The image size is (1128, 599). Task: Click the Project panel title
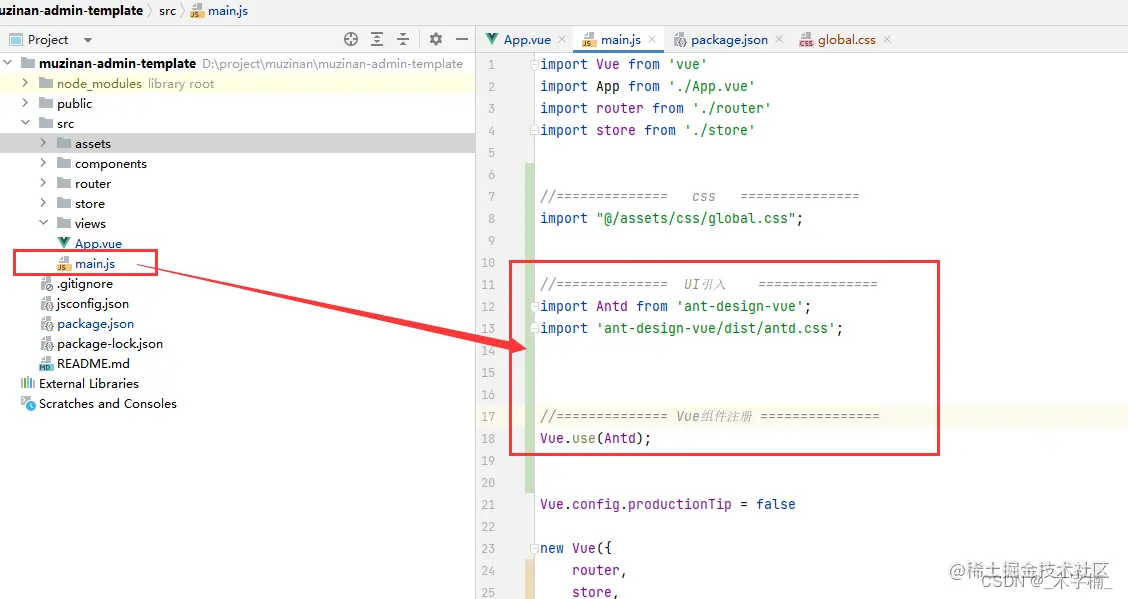pyautogui.click(x=47, y=40)
